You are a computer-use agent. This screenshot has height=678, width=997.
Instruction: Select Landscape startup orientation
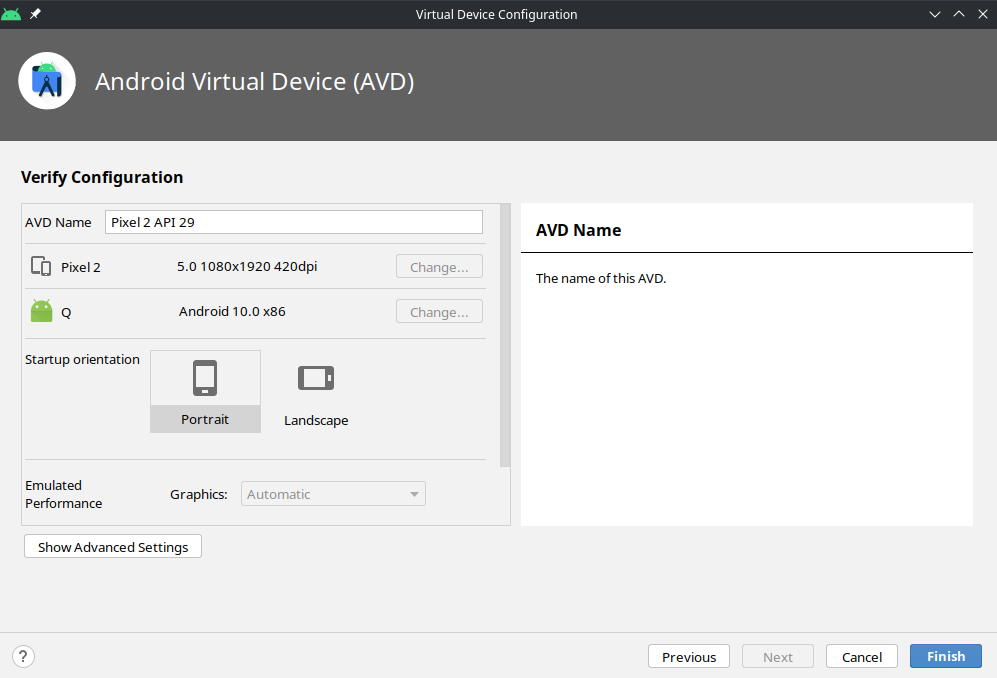[316, 393]
